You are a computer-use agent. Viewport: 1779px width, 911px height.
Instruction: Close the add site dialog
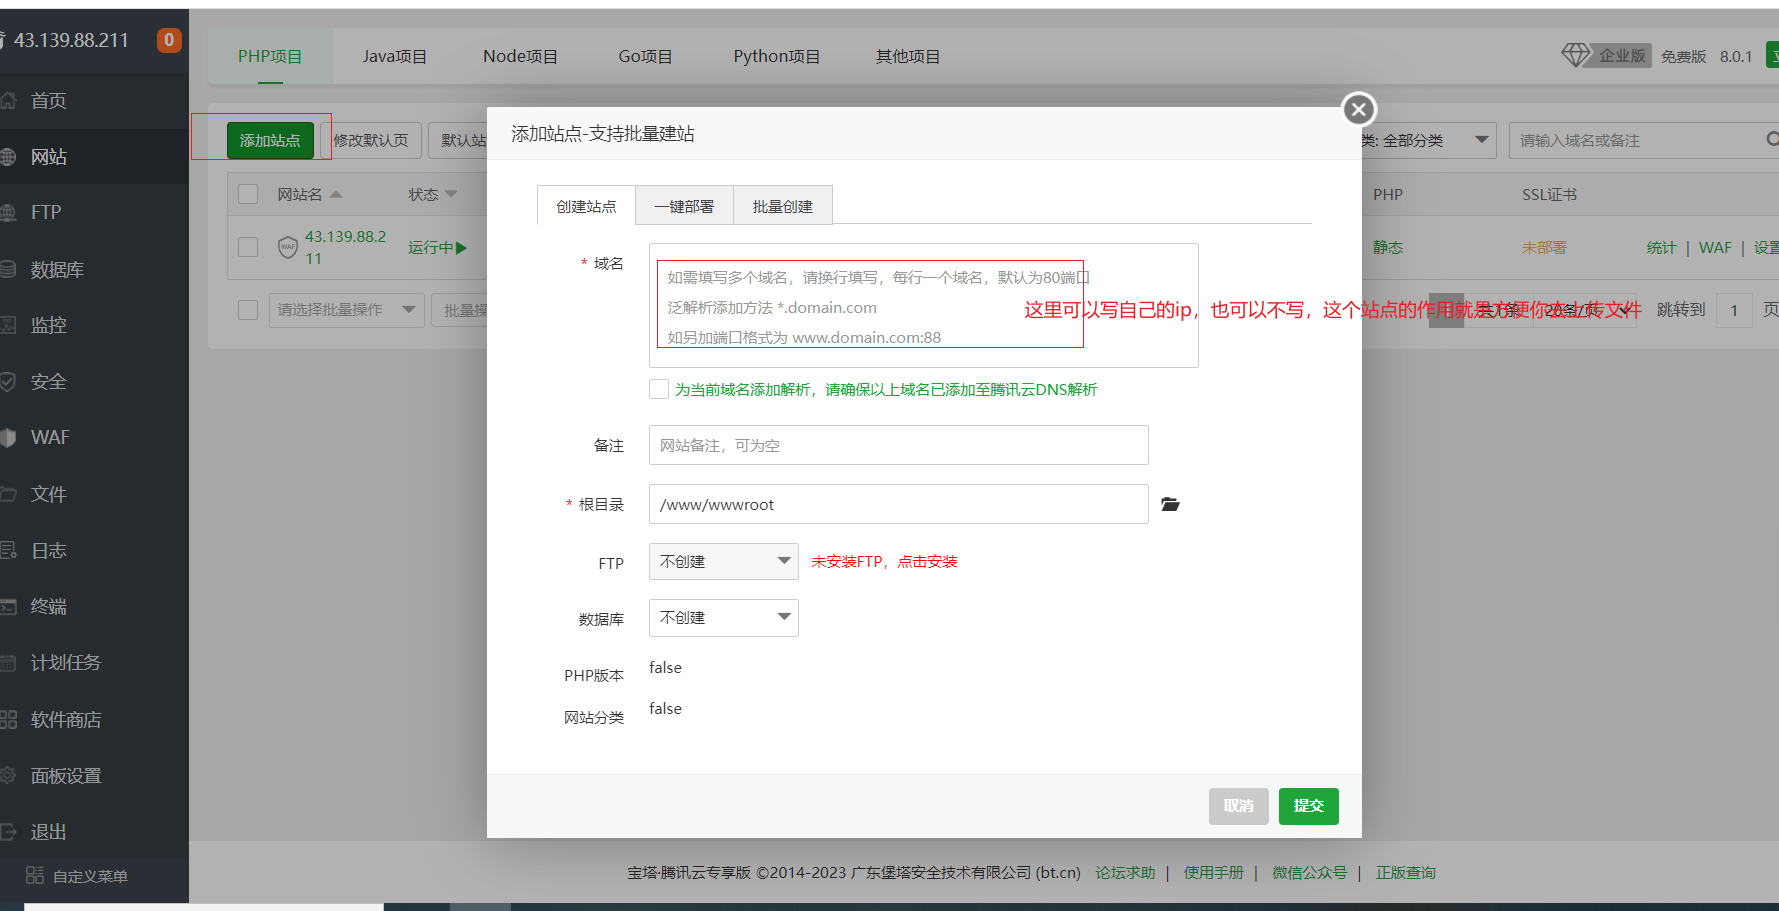[x=1358, y=110]
